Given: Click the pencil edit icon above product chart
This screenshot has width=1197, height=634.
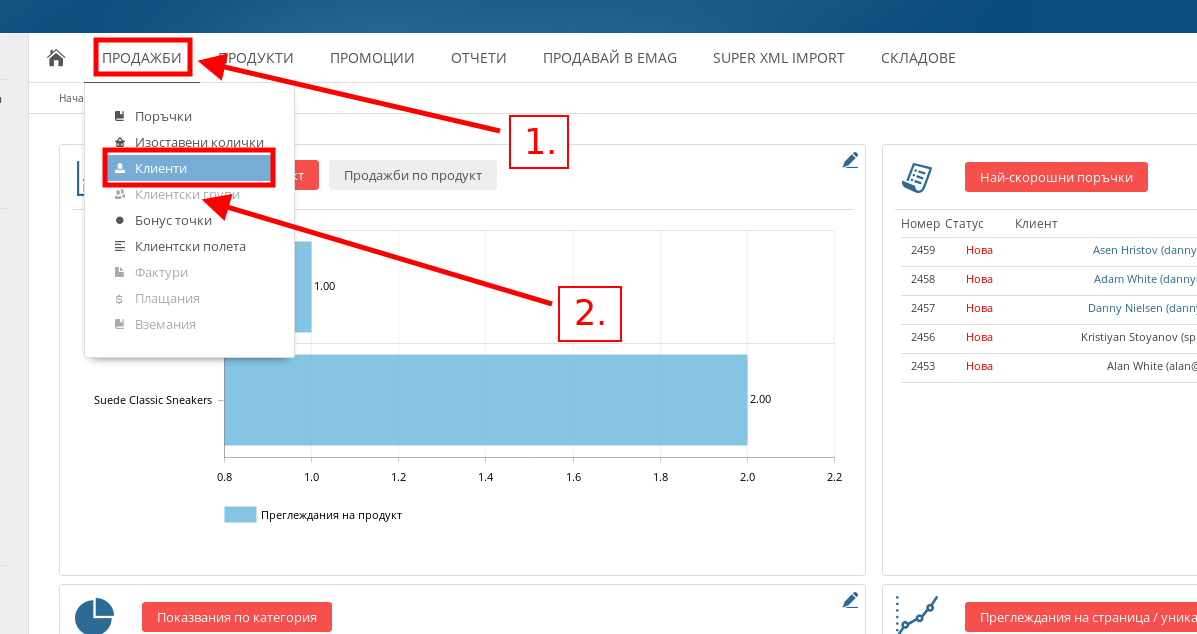Looking at the screenshot, I should click(850, 160).
